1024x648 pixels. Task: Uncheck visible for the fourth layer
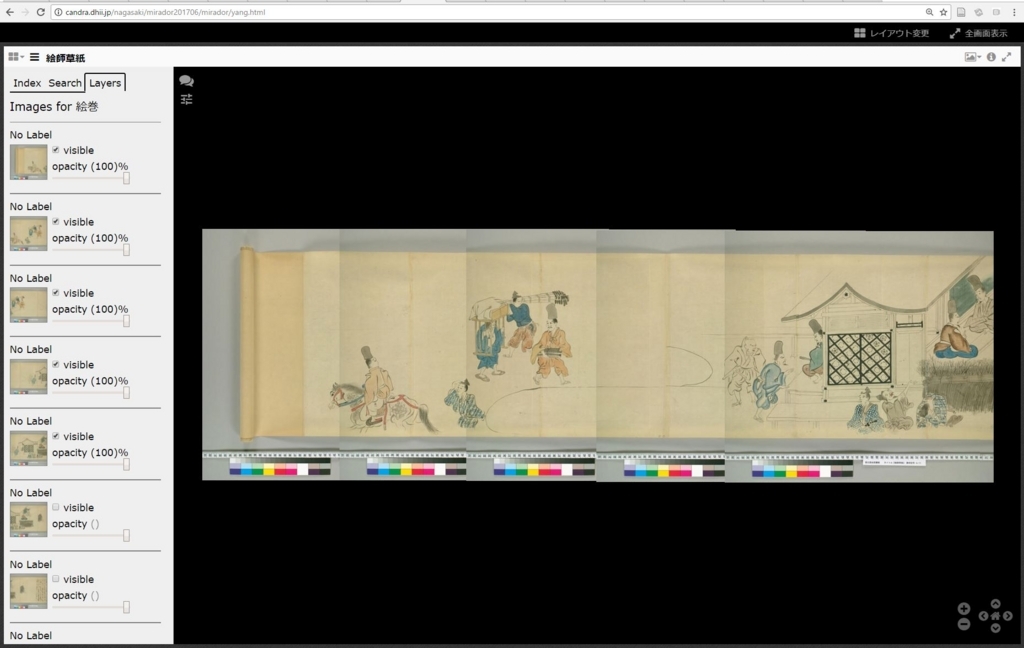coord(56,364)
